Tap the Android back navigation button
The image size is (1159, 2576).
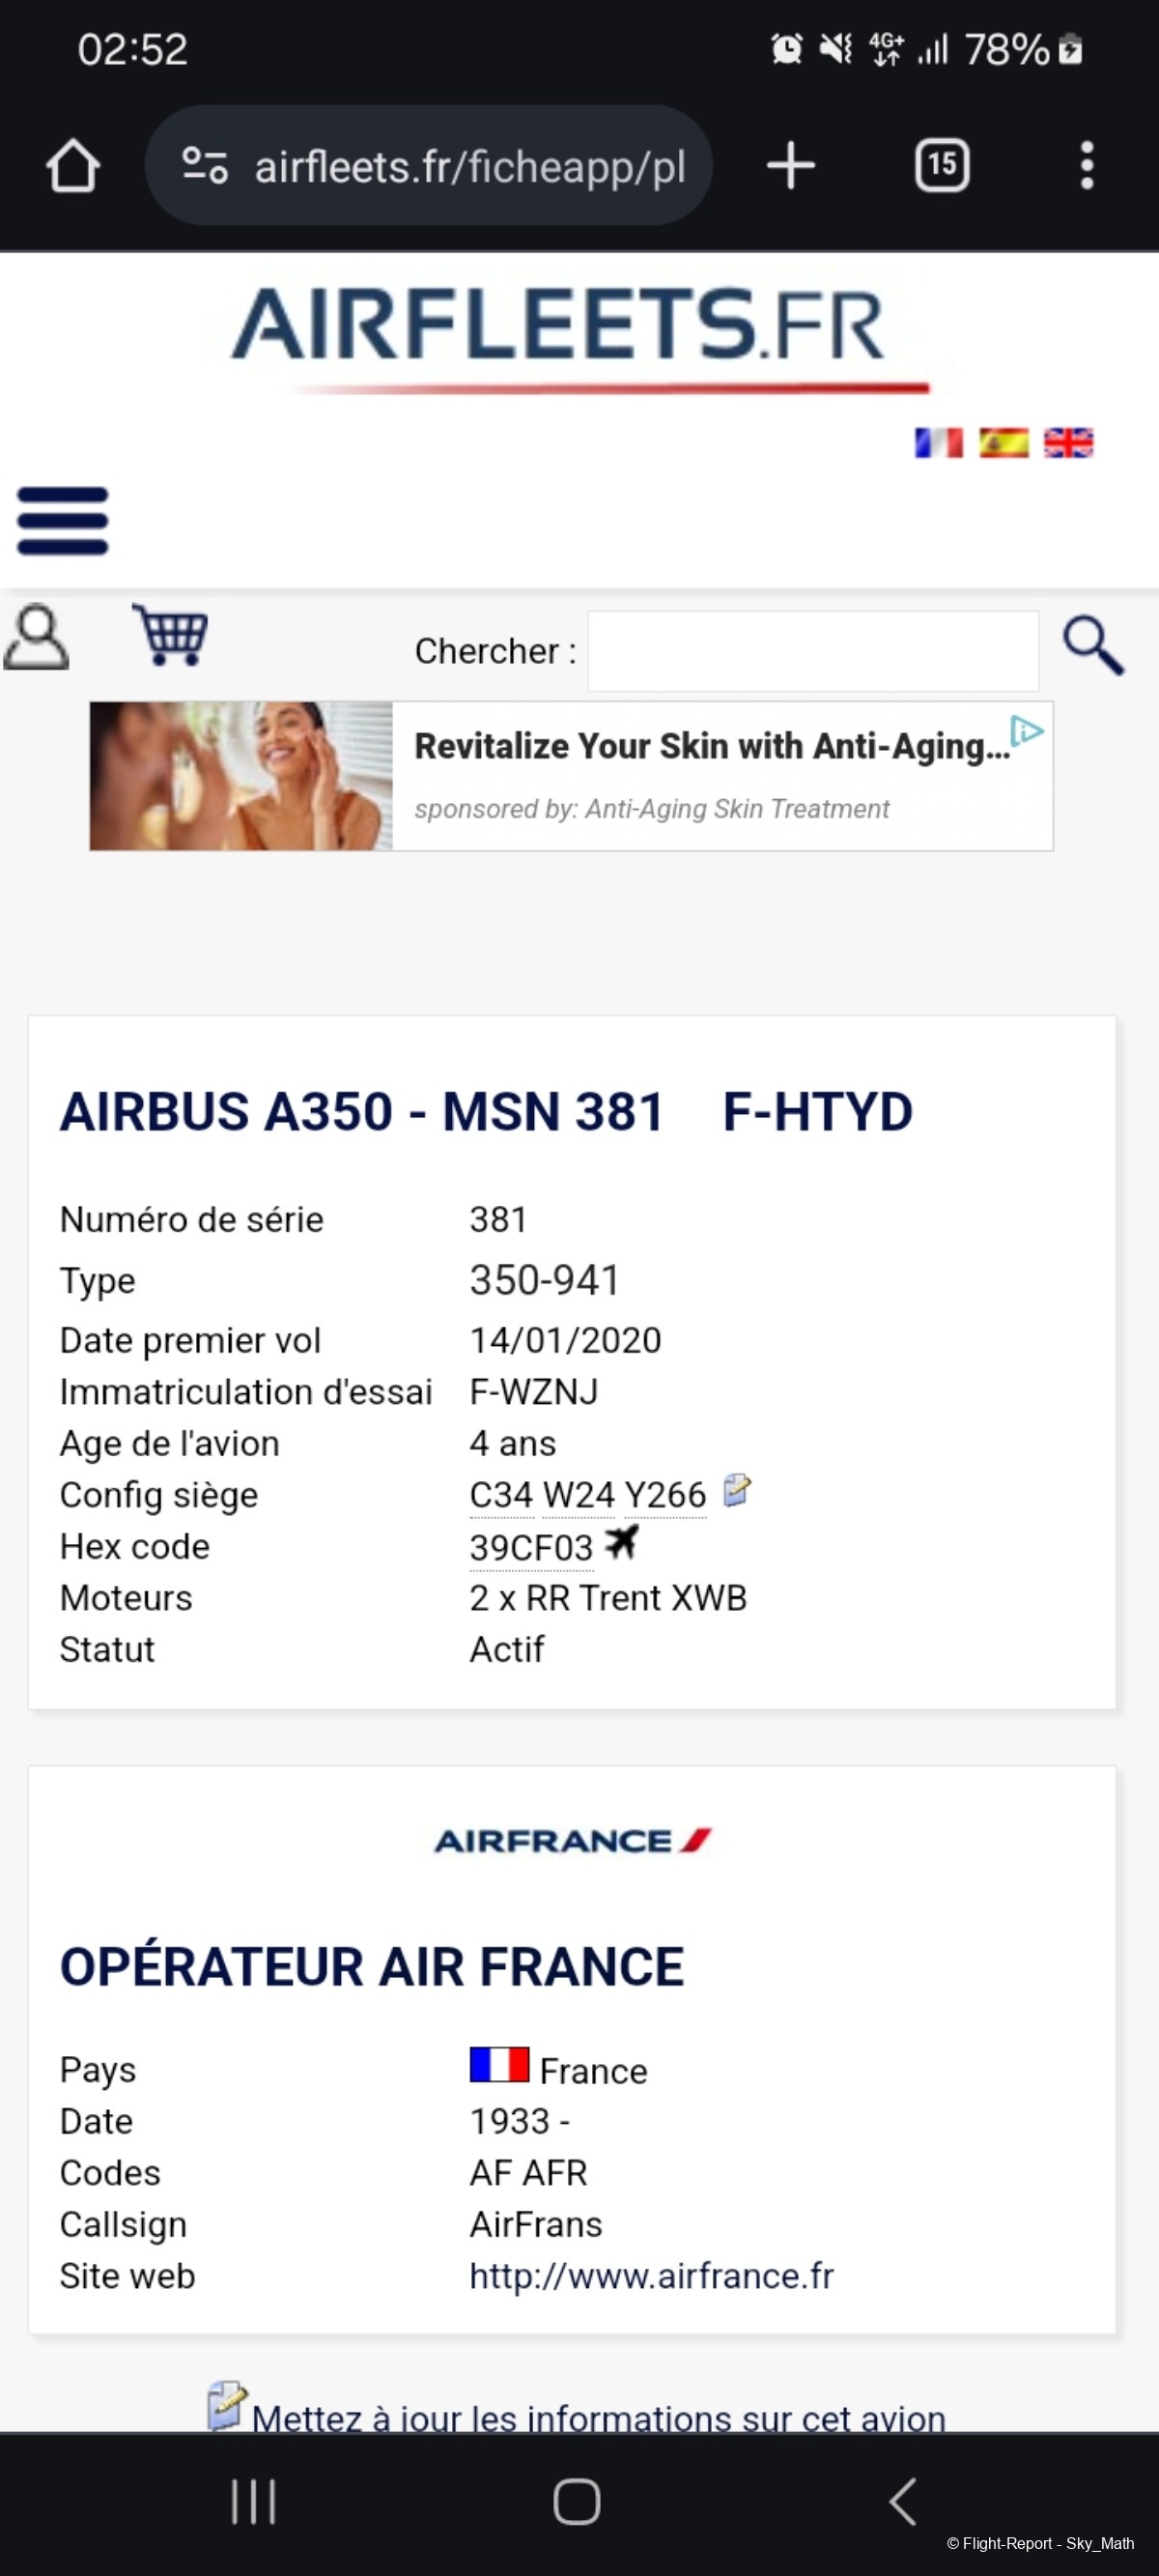tap(902, 2501)
